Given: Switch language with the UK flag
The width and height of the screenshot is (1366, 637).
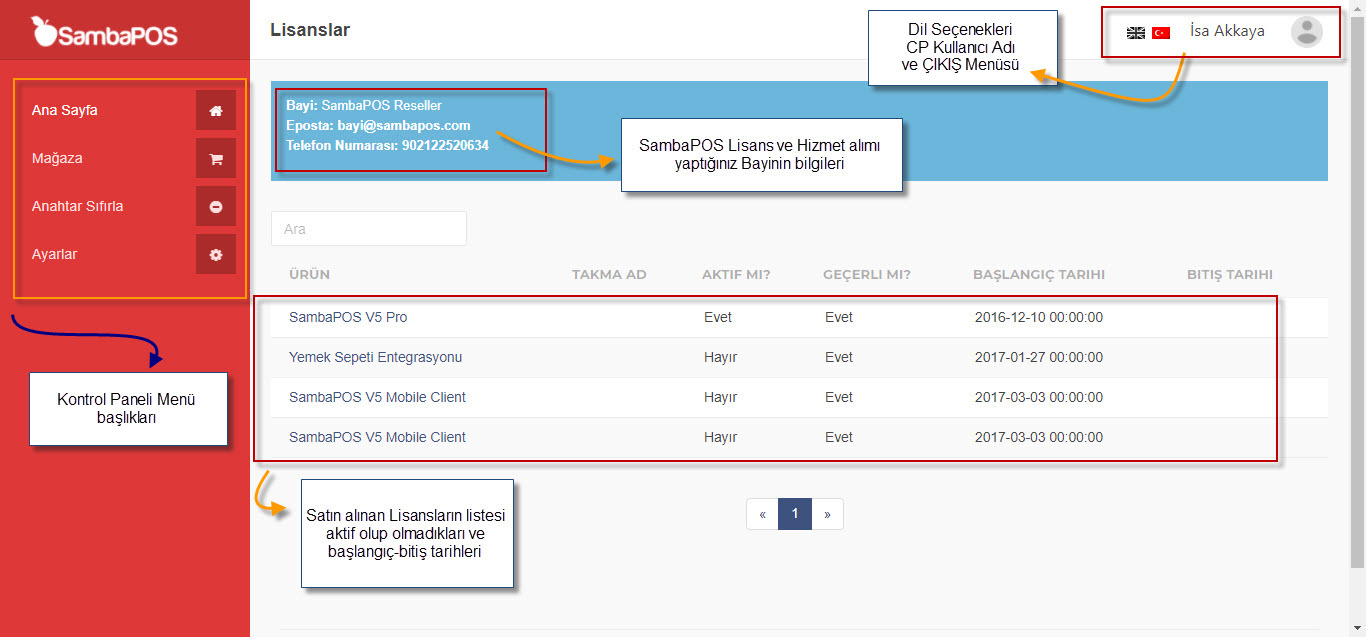Looking at the screenshot, I should (x=1136, y=32).
